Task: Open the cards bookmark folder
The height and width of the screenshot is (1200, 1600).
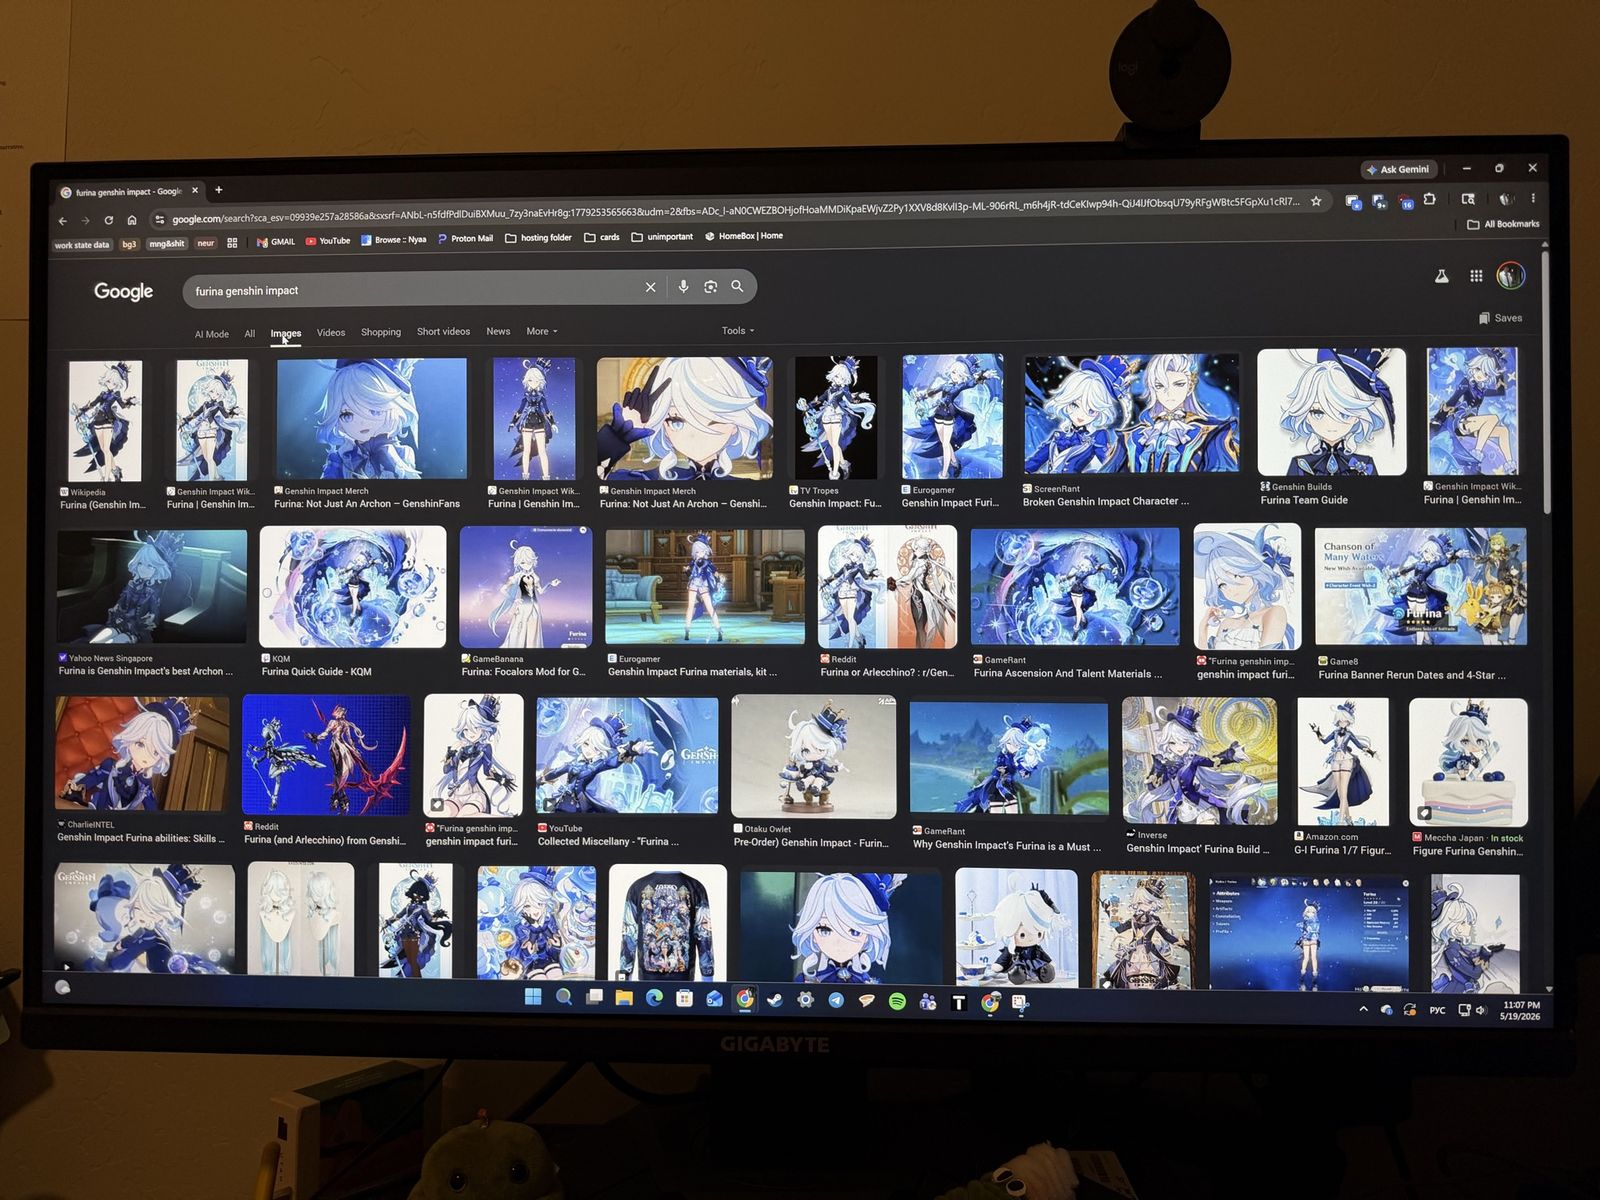Action: pos(602,237)
